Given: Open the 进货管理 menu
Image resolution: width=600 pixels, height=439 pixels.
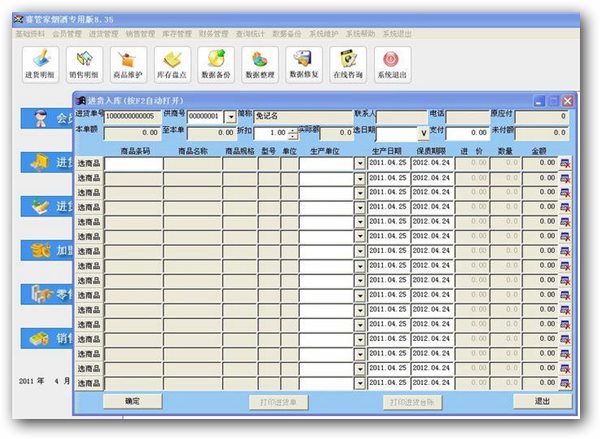Looking at the screenshot, I should (104, 34).
